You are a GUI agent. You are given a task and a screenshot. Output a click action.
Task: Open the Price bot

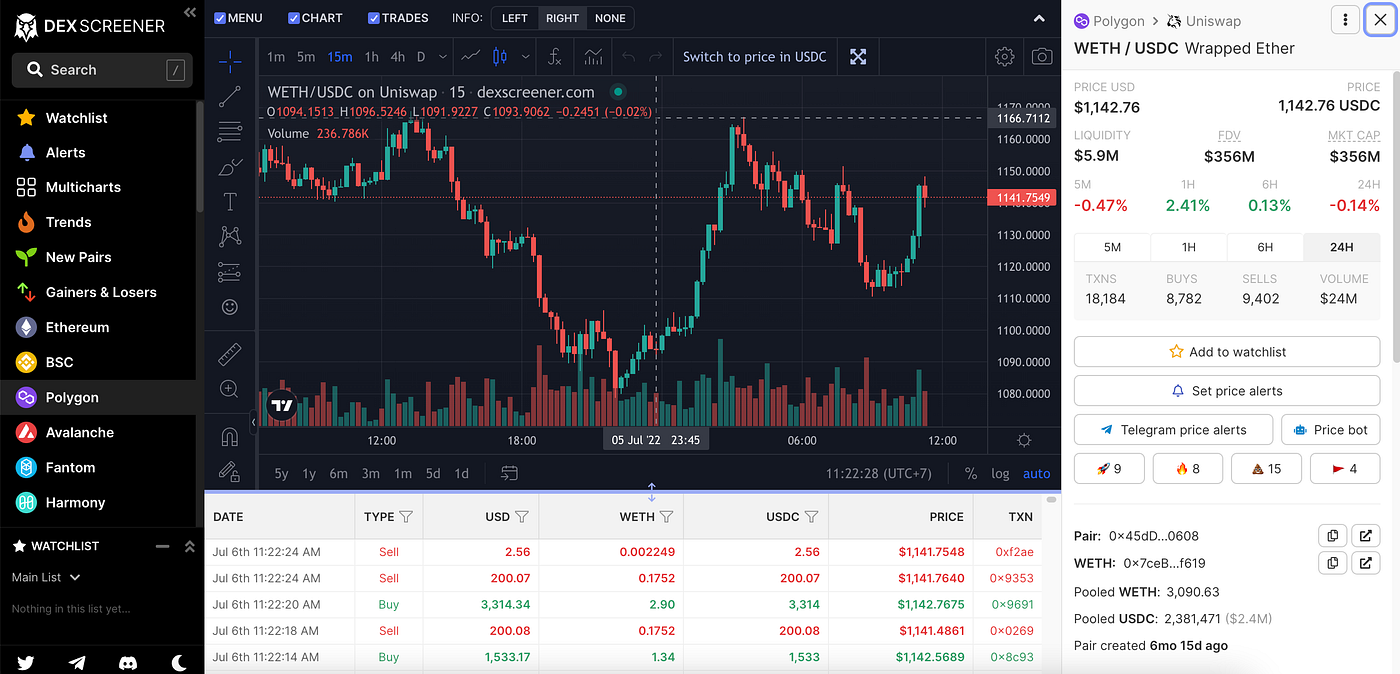tap(1331, 430)
